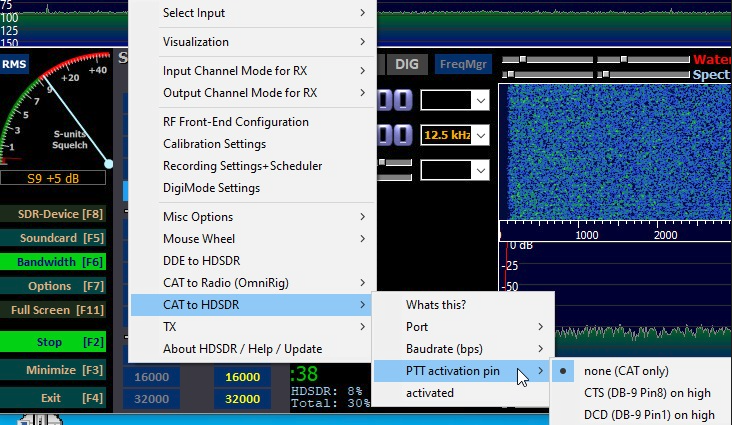The width and height of the screenshot is (732, 425).
Task: Open Recording Settings+Scheduler
Action: (x=252, y=166)
